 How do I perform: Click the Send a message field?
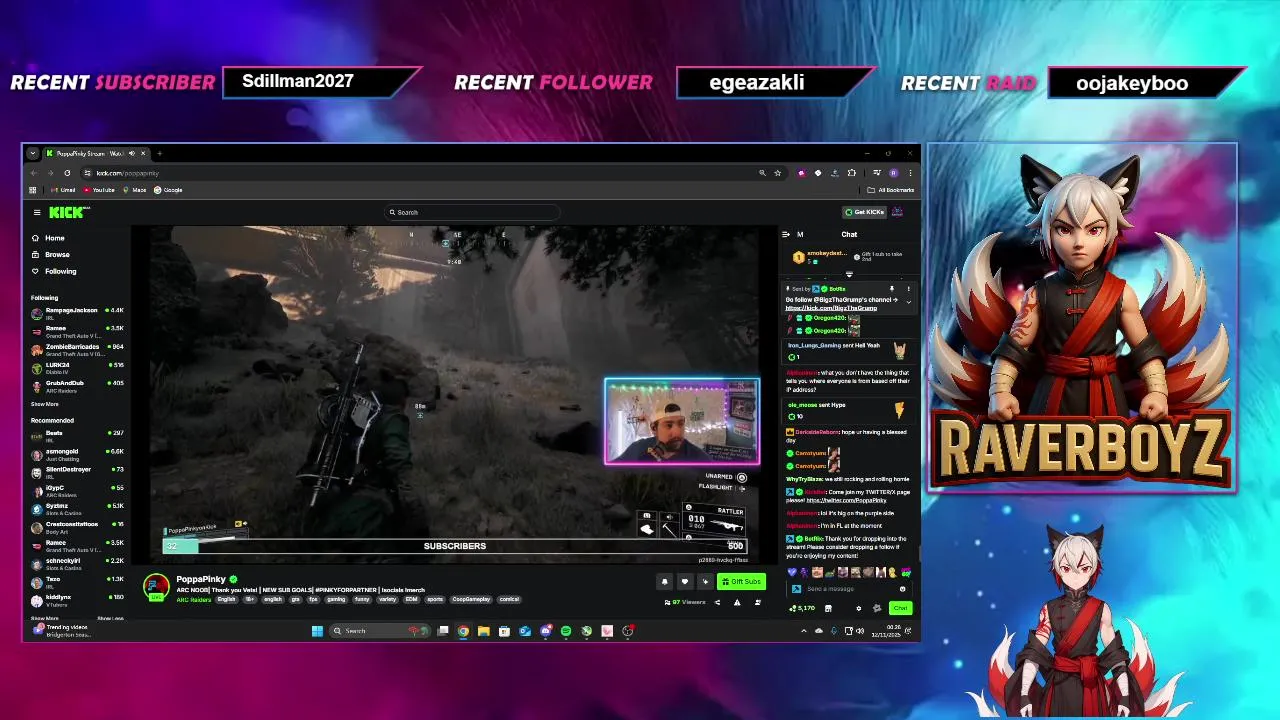click(x=848, y=589)
